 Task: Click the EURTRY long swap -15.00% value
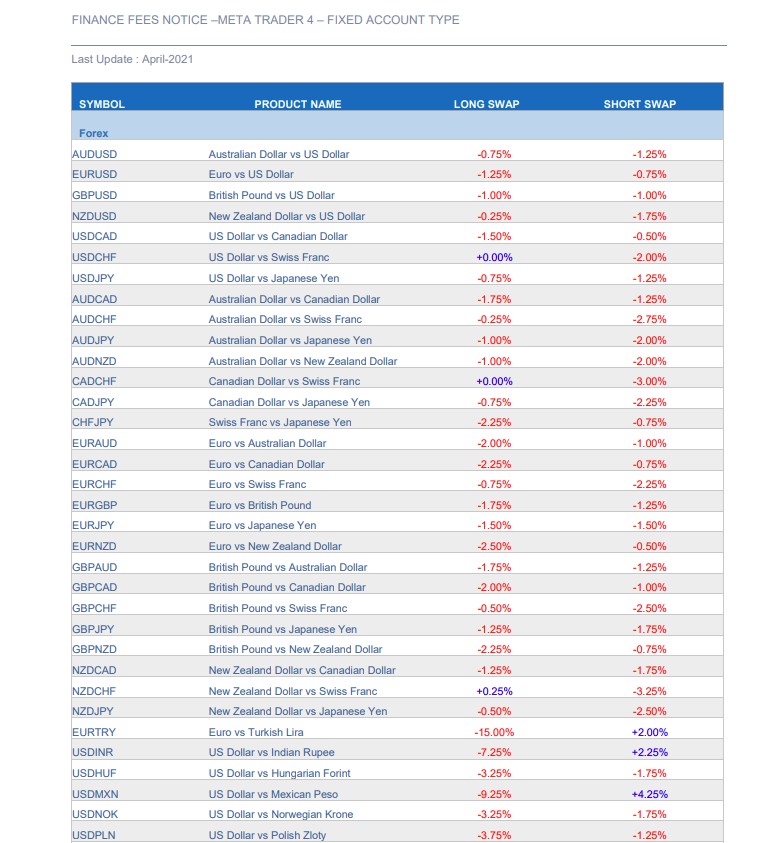tap(495, 732)
